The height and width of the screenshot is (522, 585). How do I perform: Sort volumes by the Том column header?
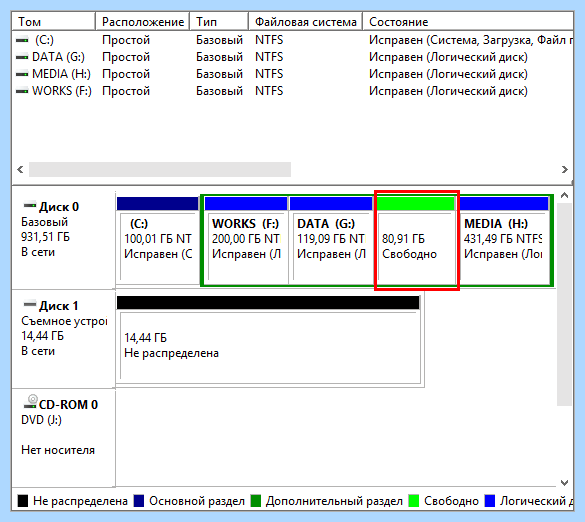[x=54, y=22]
